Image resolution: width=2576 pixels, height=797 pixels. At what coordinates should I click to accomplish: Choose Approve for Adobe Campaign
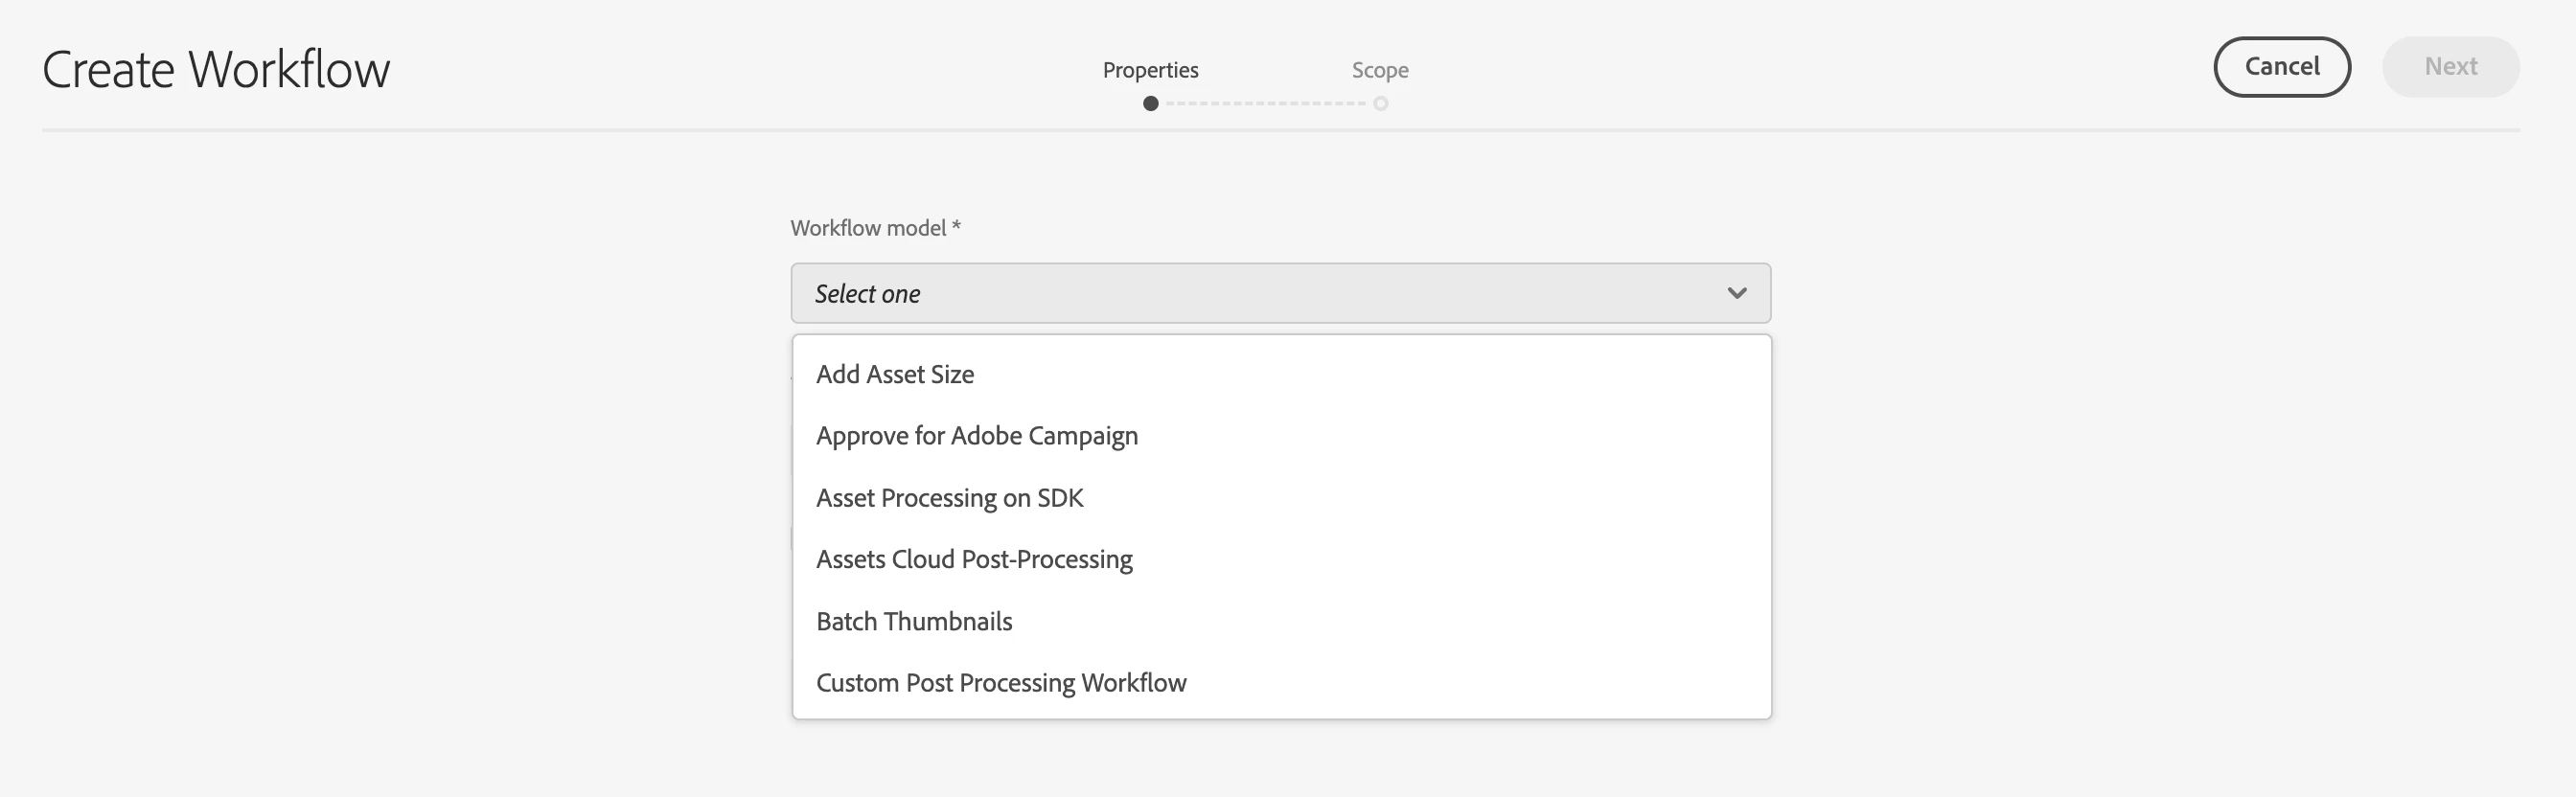977,436
